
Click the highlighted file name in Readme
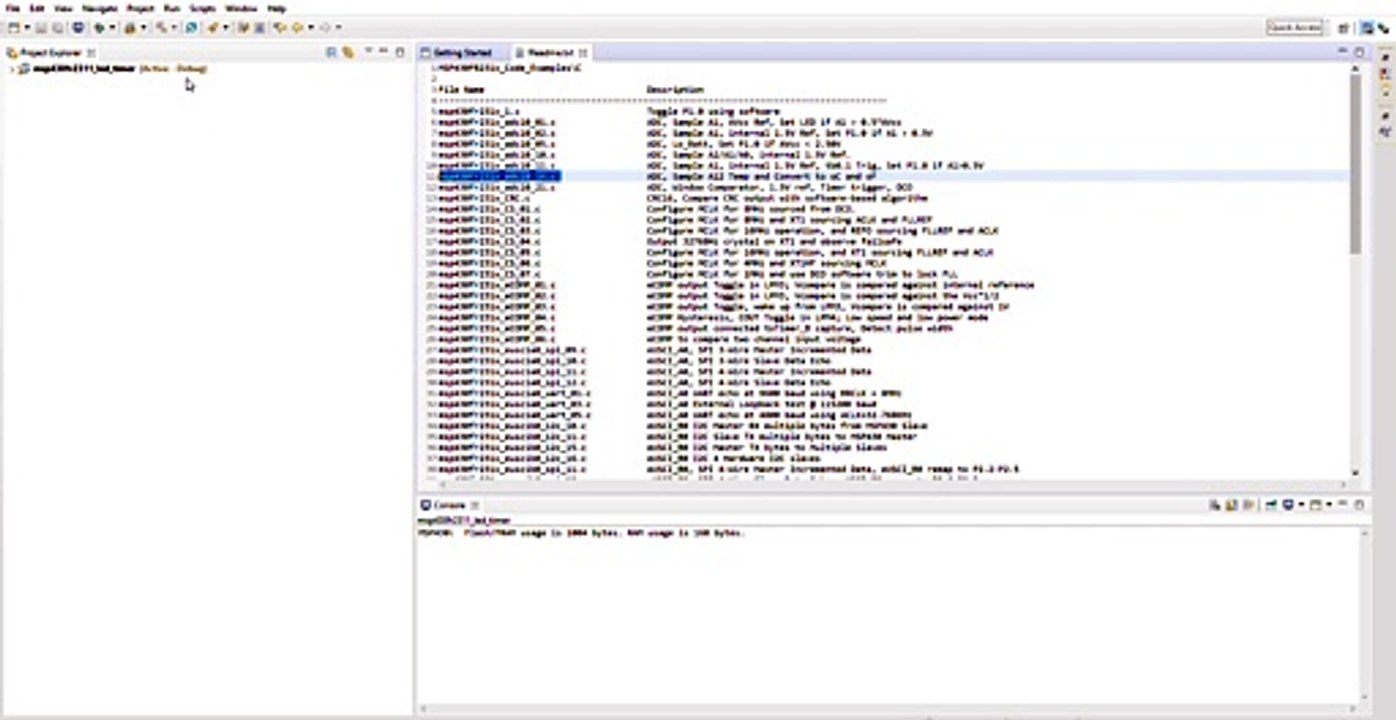click(499, 176)
